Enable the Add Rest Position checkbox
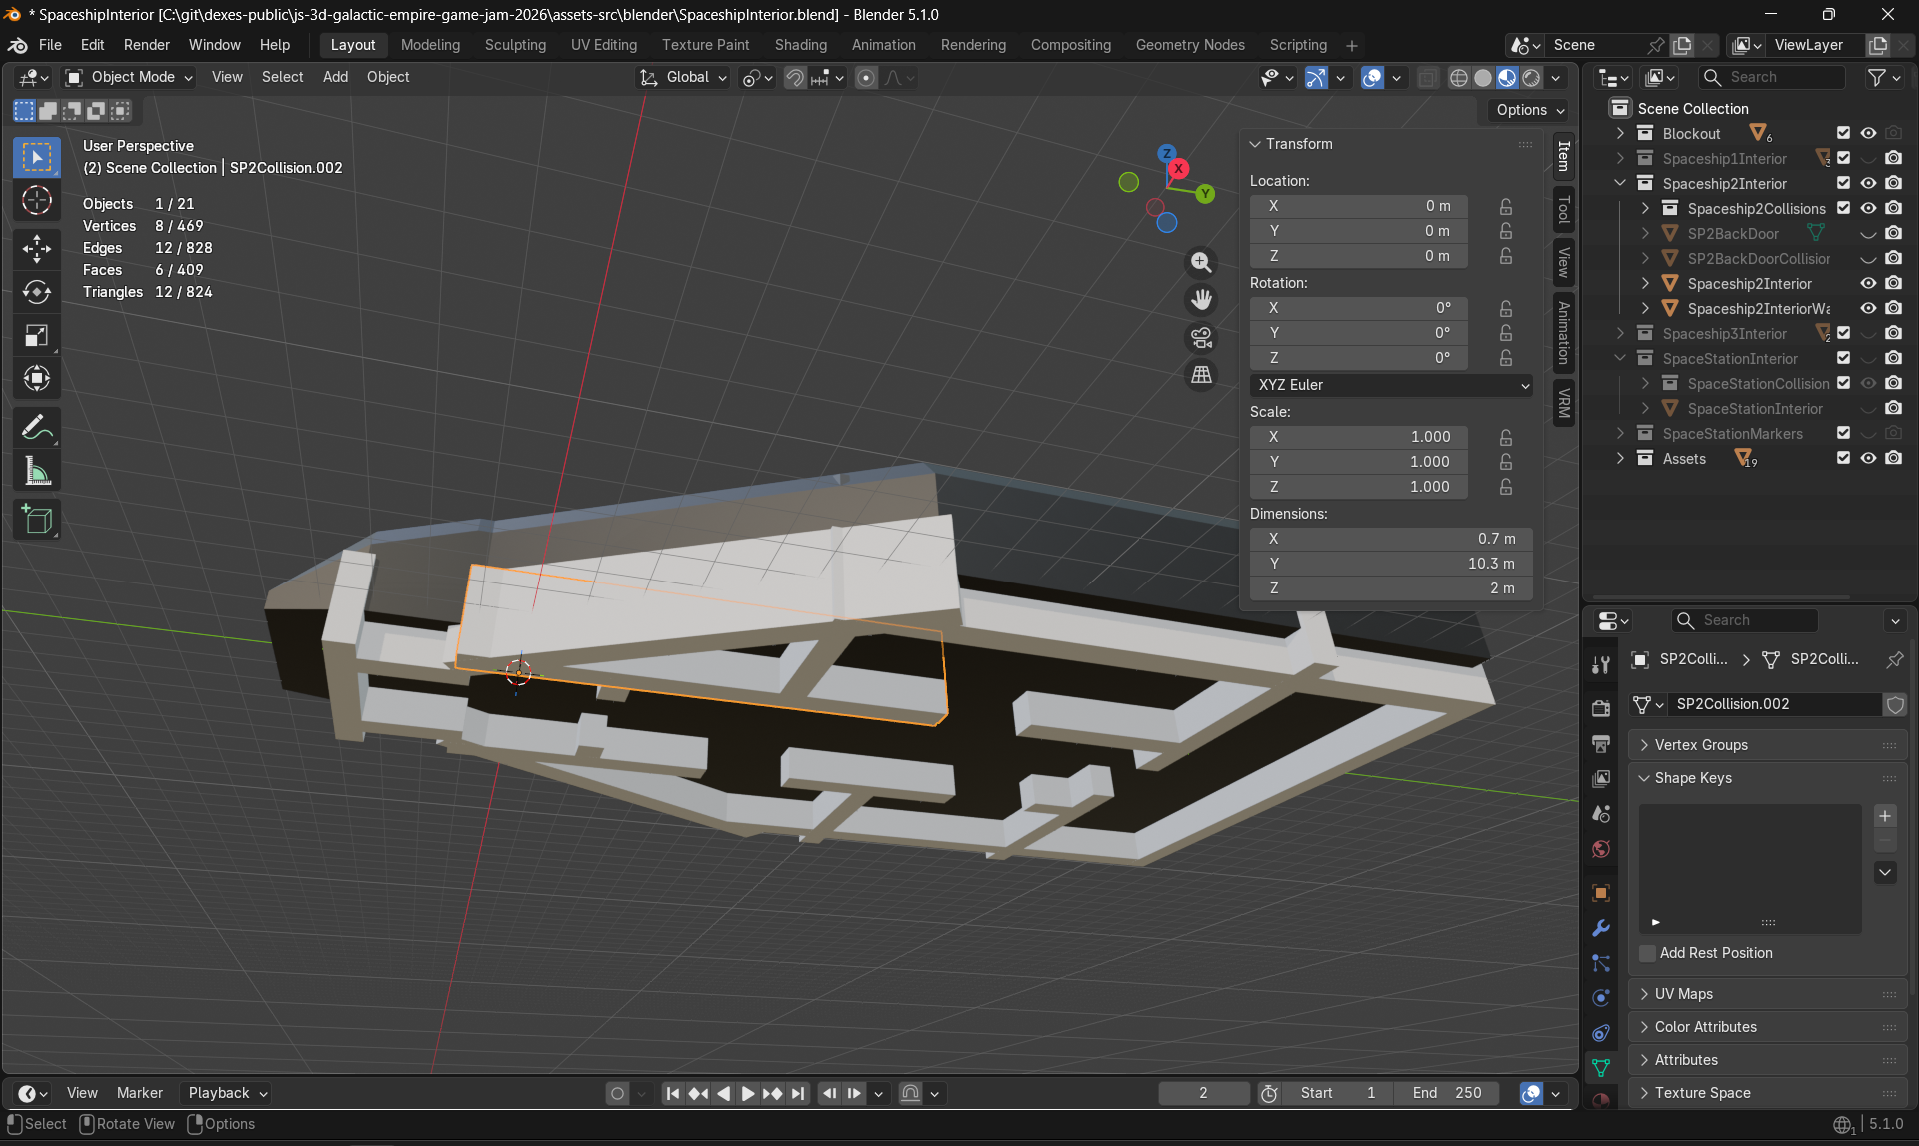1919x1146 pixels. tap(1646, 953)
